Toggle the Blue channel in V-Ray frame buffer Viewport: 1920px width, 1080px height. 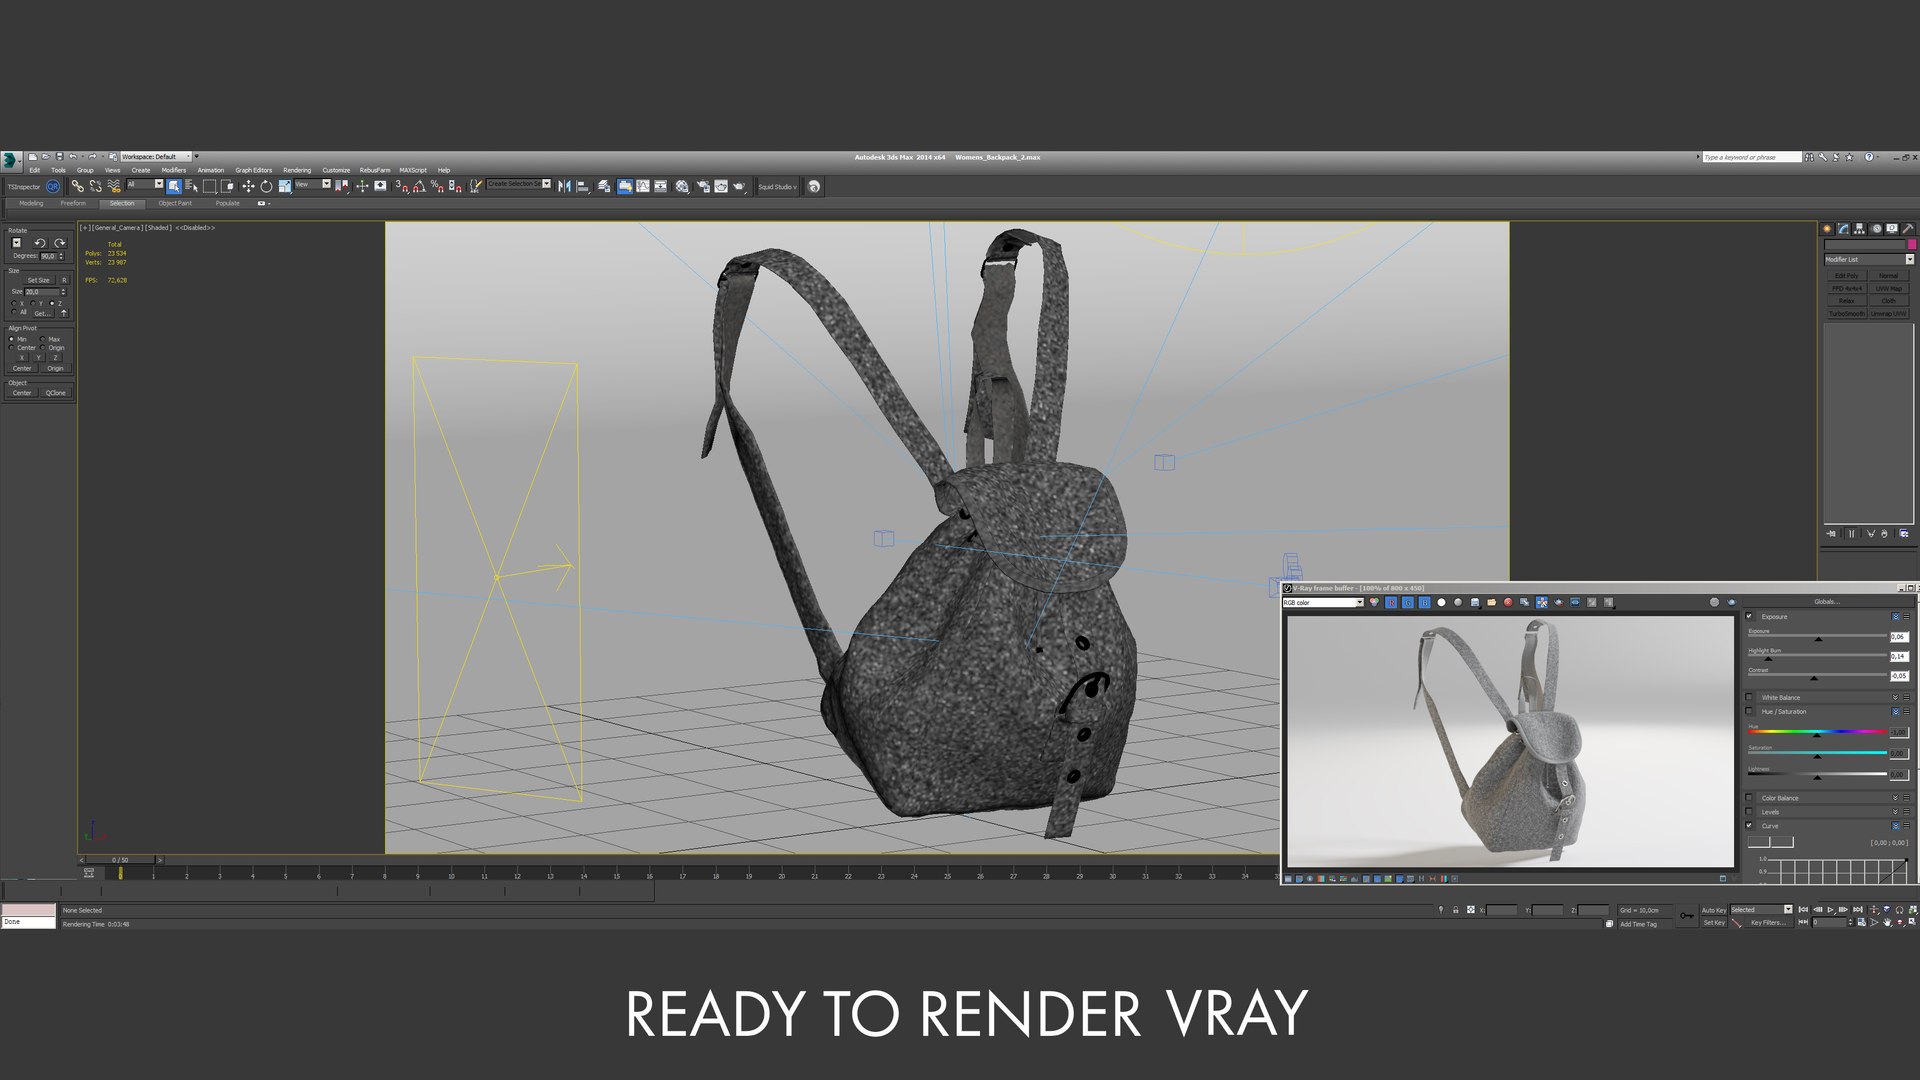pyautogui.click(x=1425, y=602)
